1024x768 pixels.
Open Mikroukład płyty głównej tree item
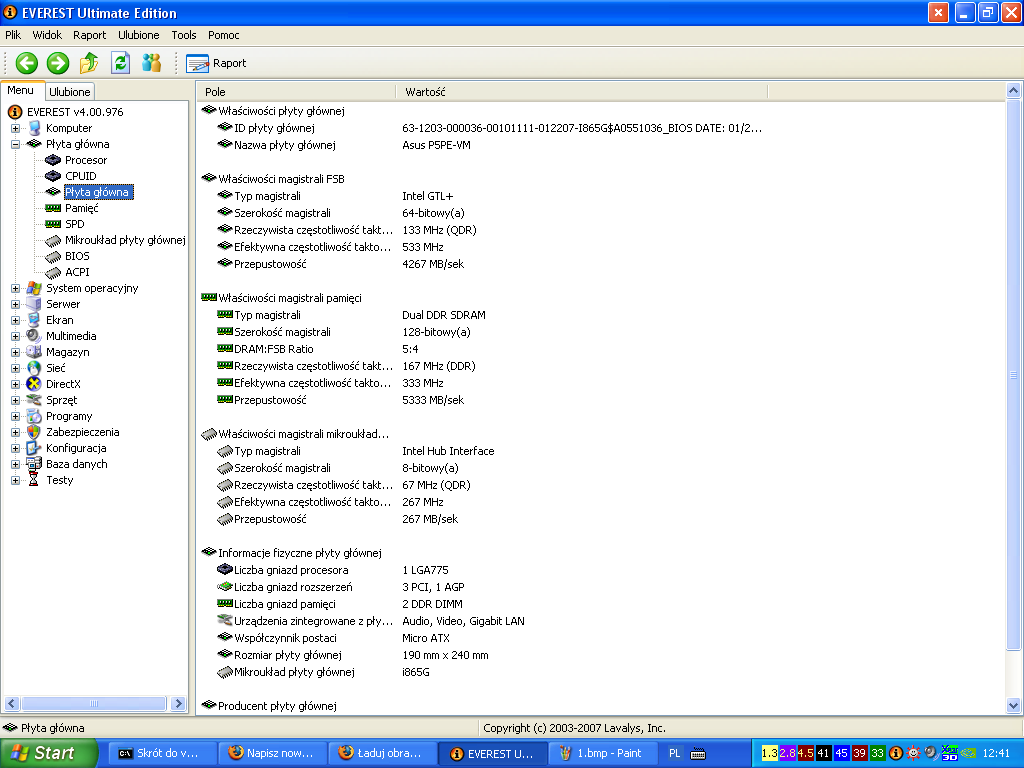125,240
